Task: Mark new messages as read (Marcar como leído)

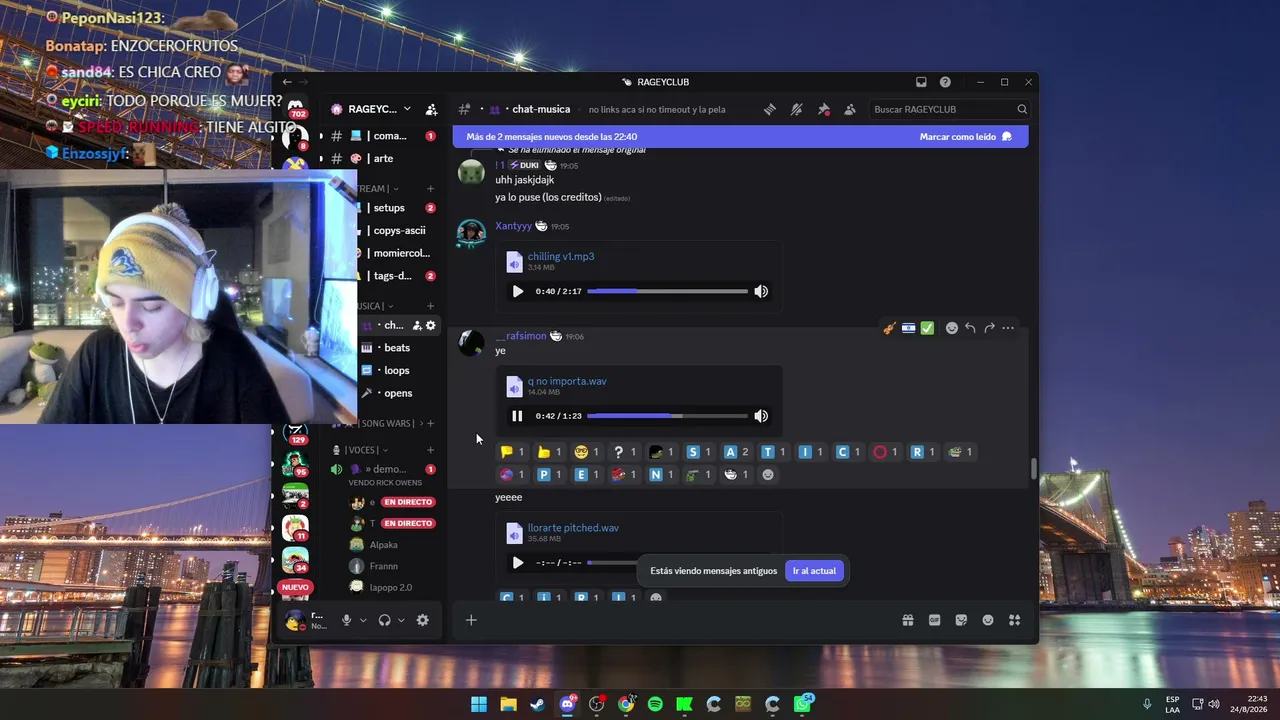Action: [966, 137]
